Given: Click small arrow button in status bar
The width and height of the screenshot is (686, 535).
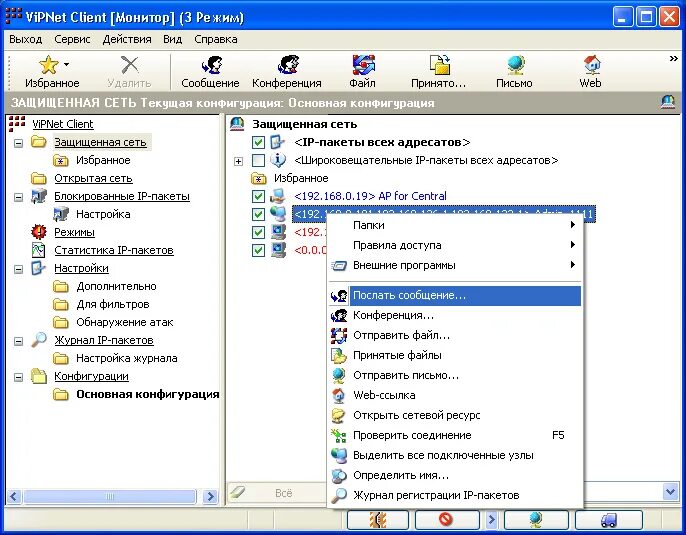Looking at the screenshot, I should pos(491,520).
